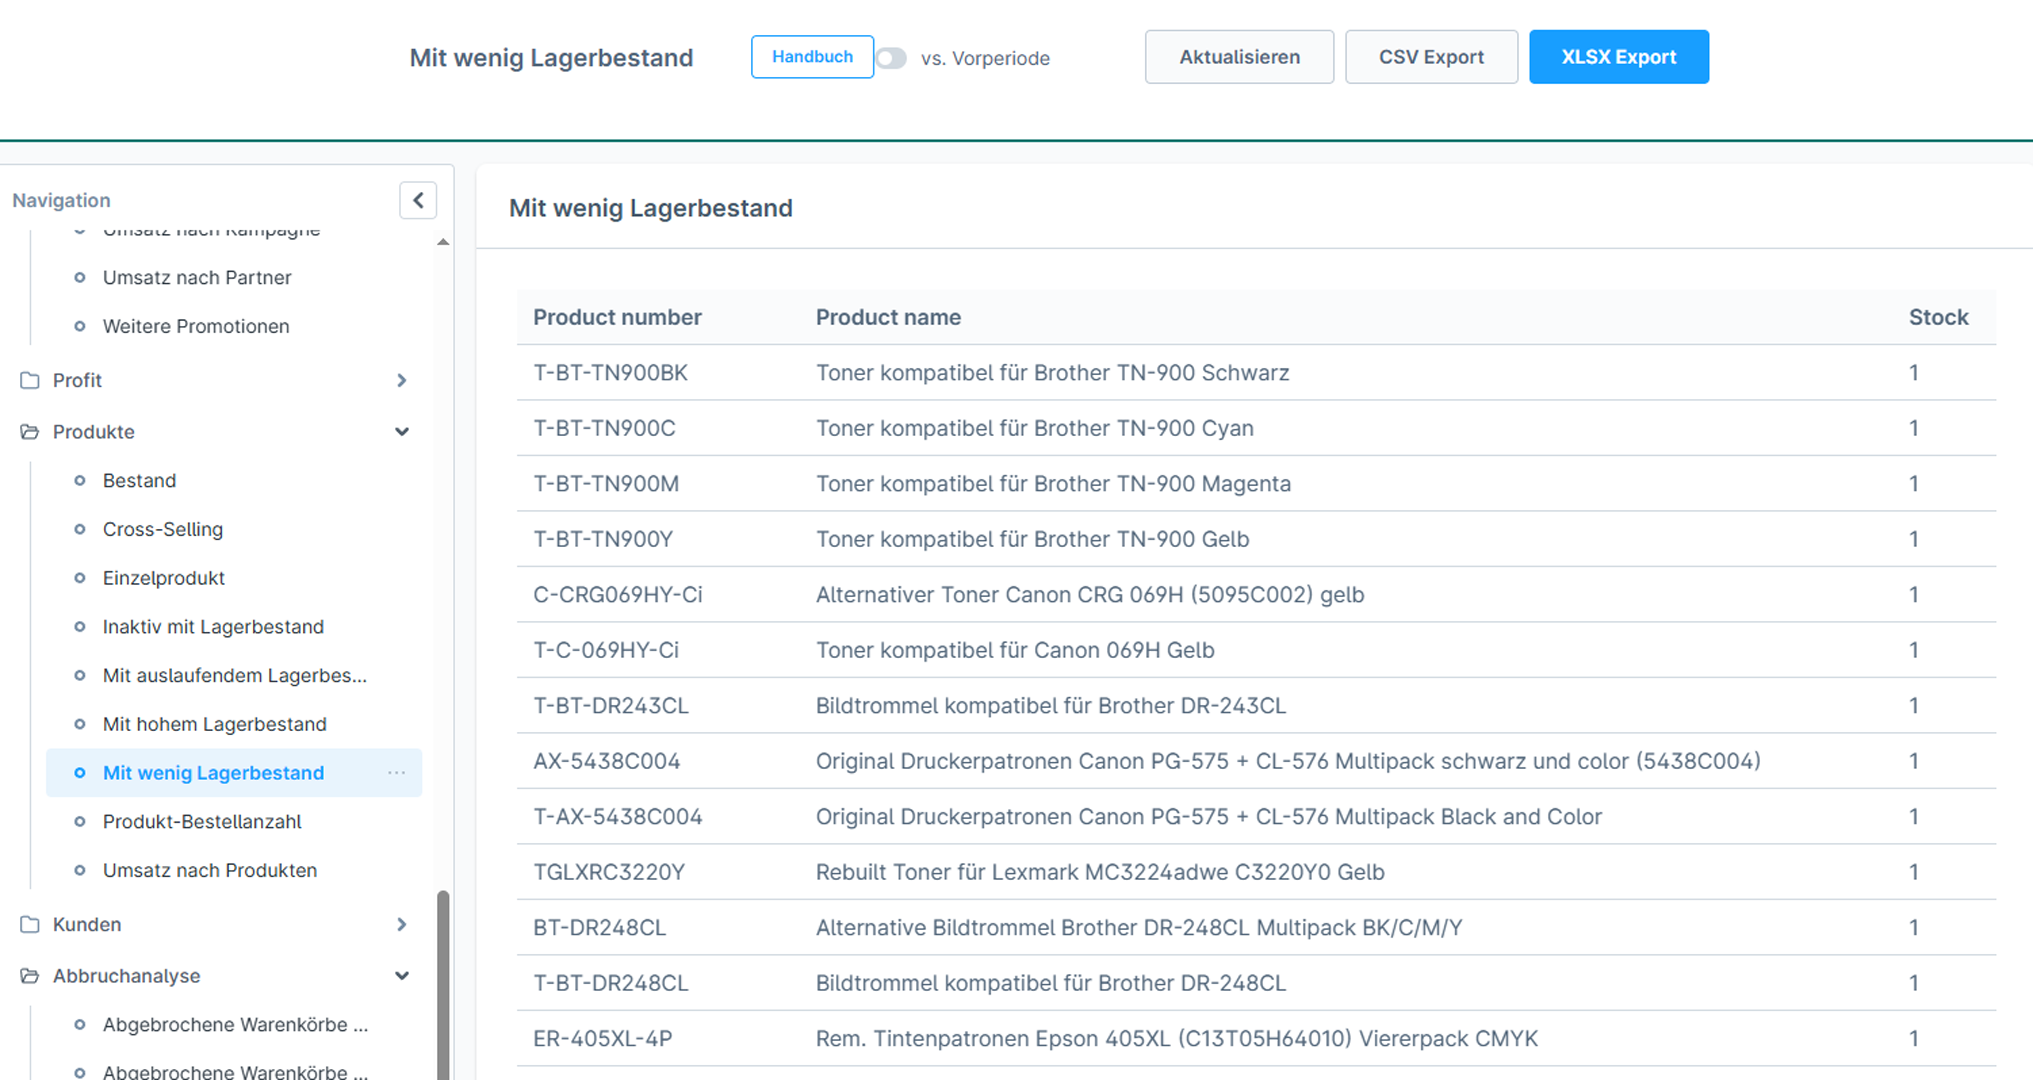Sort by the Product number column header

(617, 317)
